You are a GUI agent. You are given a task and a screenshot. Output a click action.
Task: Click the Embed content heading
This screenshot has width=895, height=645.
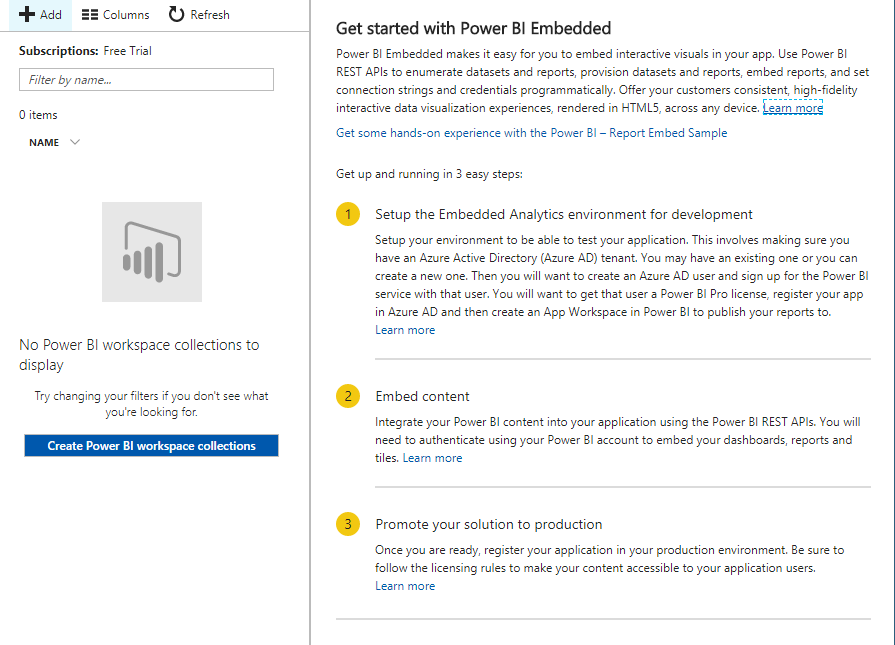(422, 396)
